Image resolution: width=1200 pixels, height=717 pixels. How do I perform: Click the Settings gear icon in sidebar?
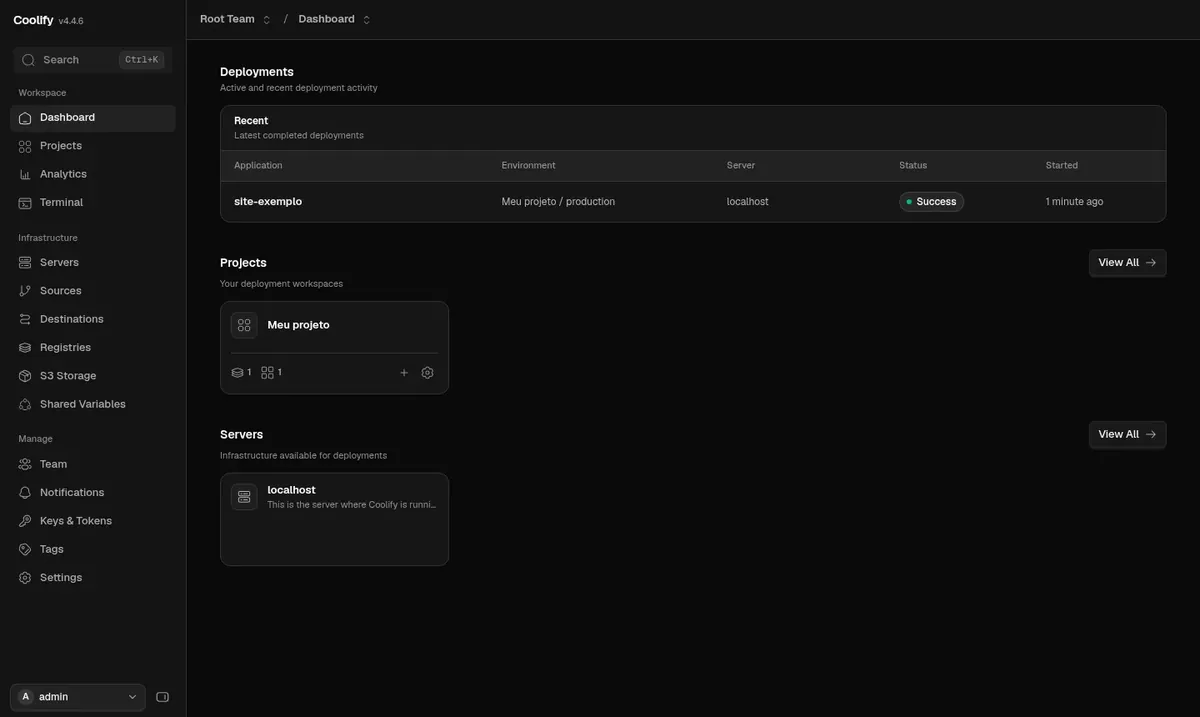point(25,578)
